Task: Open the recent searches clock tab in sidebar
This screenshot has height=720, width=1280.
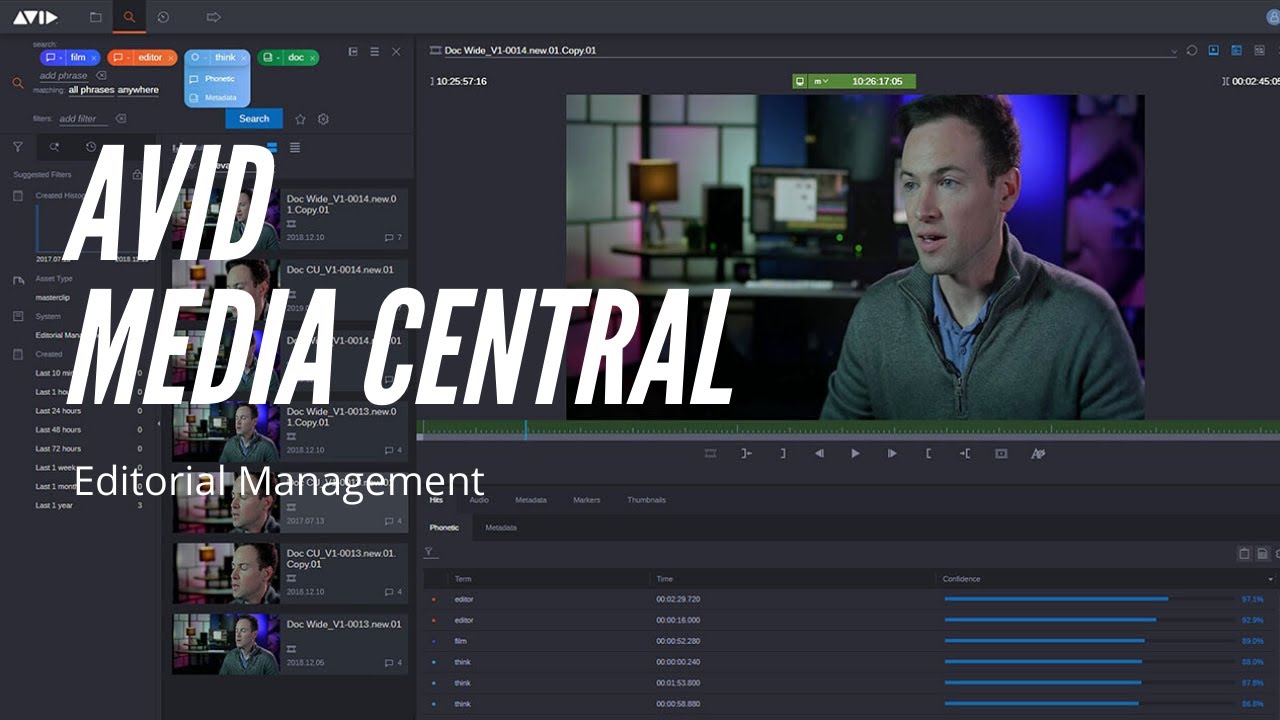Action: click(91, 147)
